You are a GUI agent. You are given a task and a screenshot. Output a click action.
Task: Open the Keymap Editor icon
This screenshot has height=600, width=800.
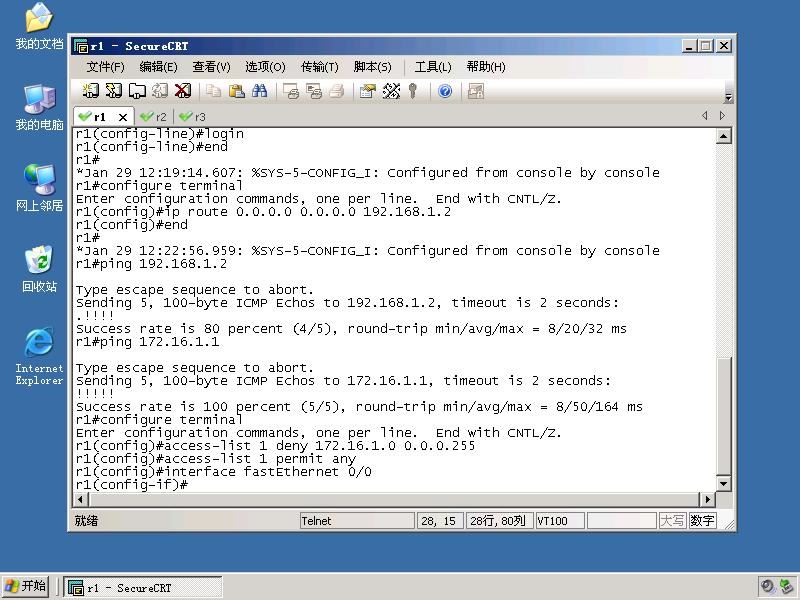pos(391,91)
